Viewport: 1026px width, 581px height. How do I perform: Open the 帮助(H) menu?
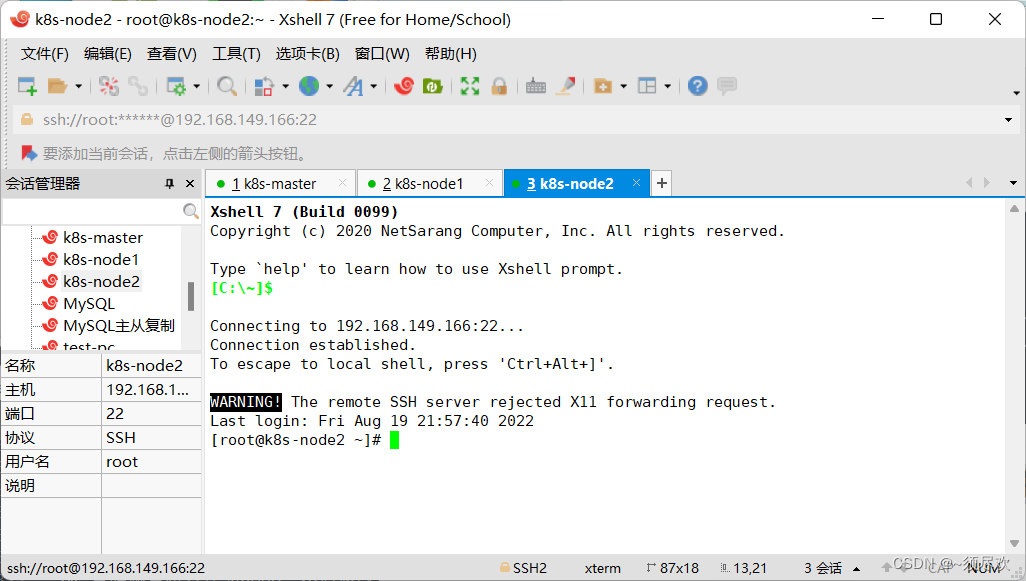click(451, 54)
